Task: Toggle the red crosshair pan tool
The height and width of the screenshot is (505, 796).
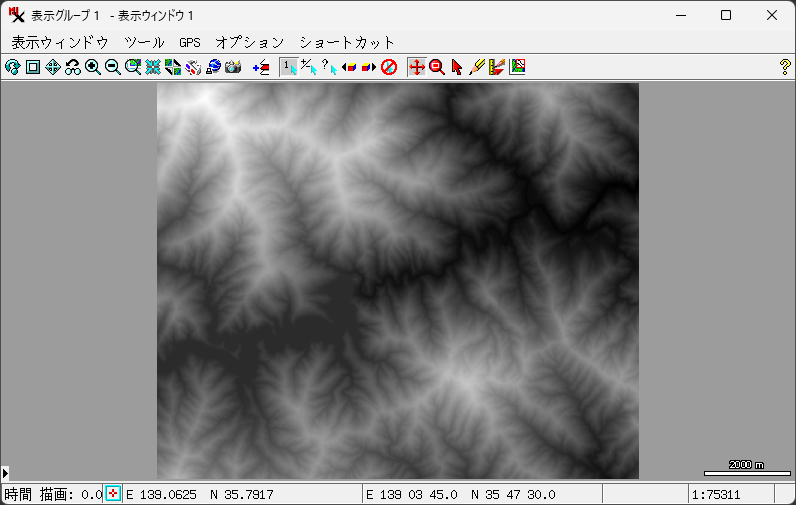Action: (417, 67)
